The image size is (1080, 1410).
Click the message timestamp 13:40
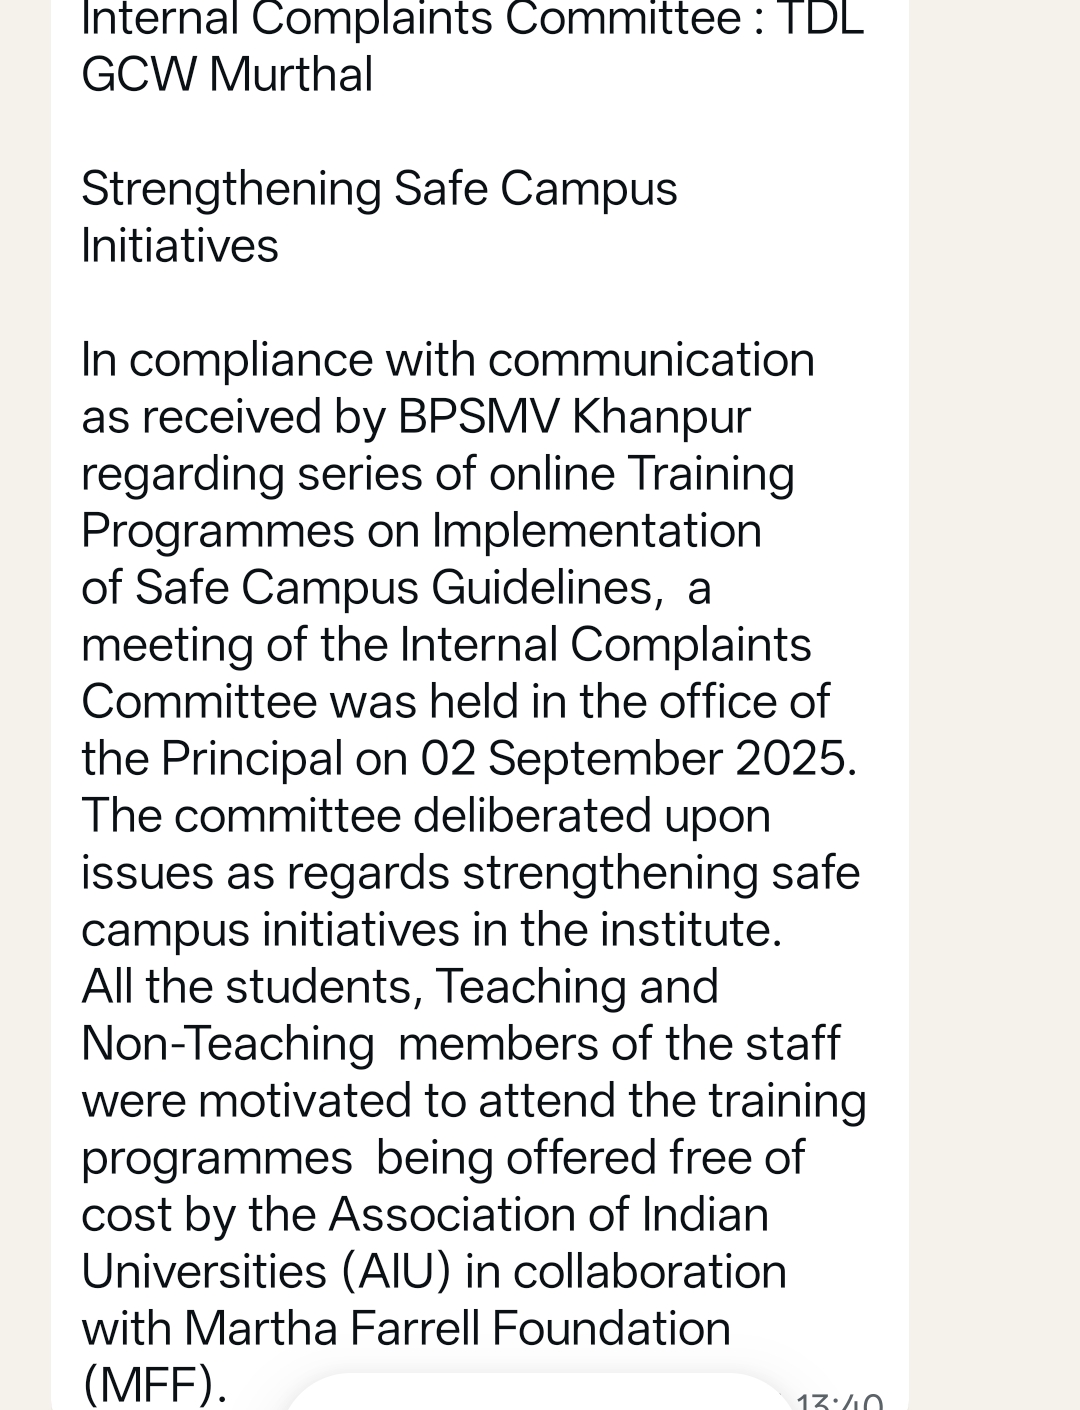click(x=839, y=1400)
